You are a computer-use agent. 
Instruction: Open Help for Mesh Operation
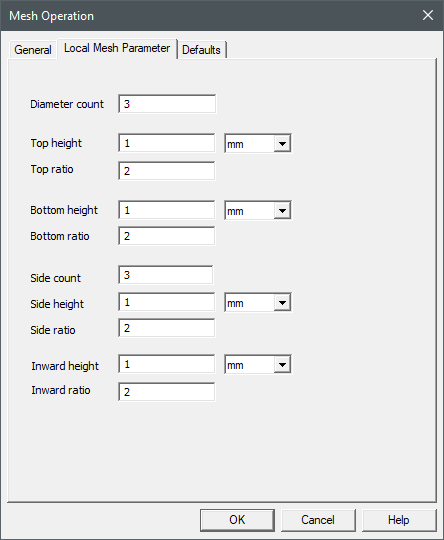(x=399, y=520)
